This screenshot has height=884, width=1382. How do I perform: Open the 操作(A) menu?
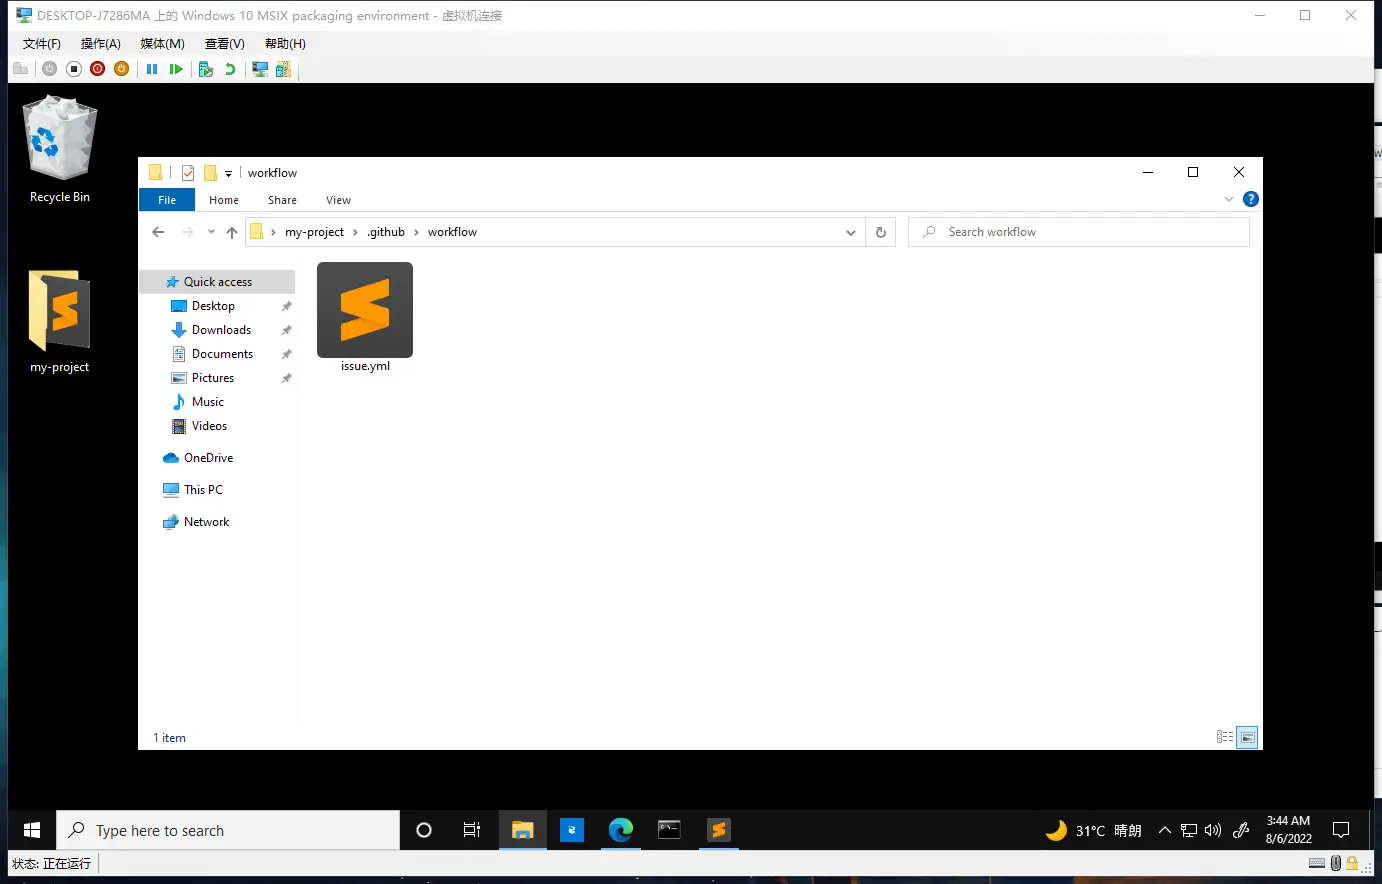coord(100,44)
